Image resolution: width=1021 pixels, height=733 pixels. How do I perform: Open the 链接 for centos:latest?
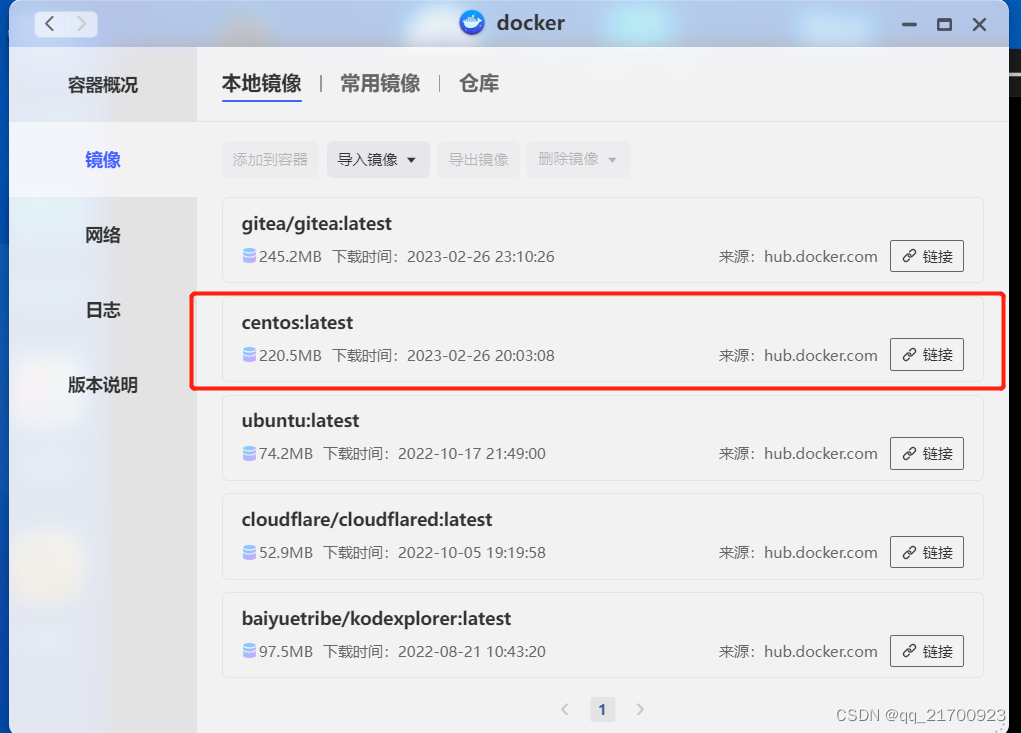click(927, 355)
